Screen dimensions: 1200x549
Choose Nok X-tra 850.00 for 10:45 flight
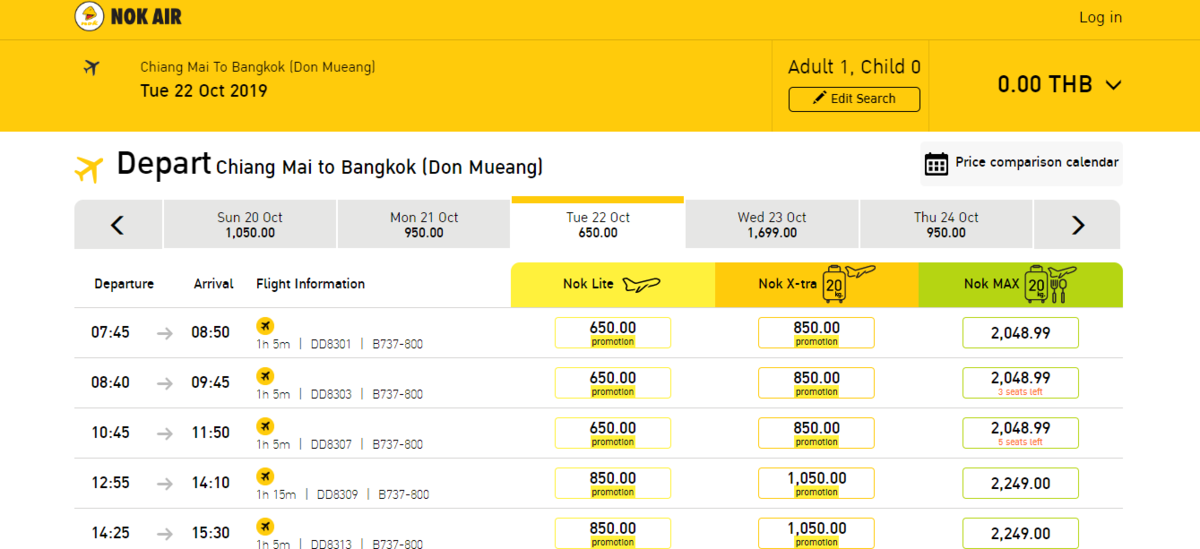(817, 433)
